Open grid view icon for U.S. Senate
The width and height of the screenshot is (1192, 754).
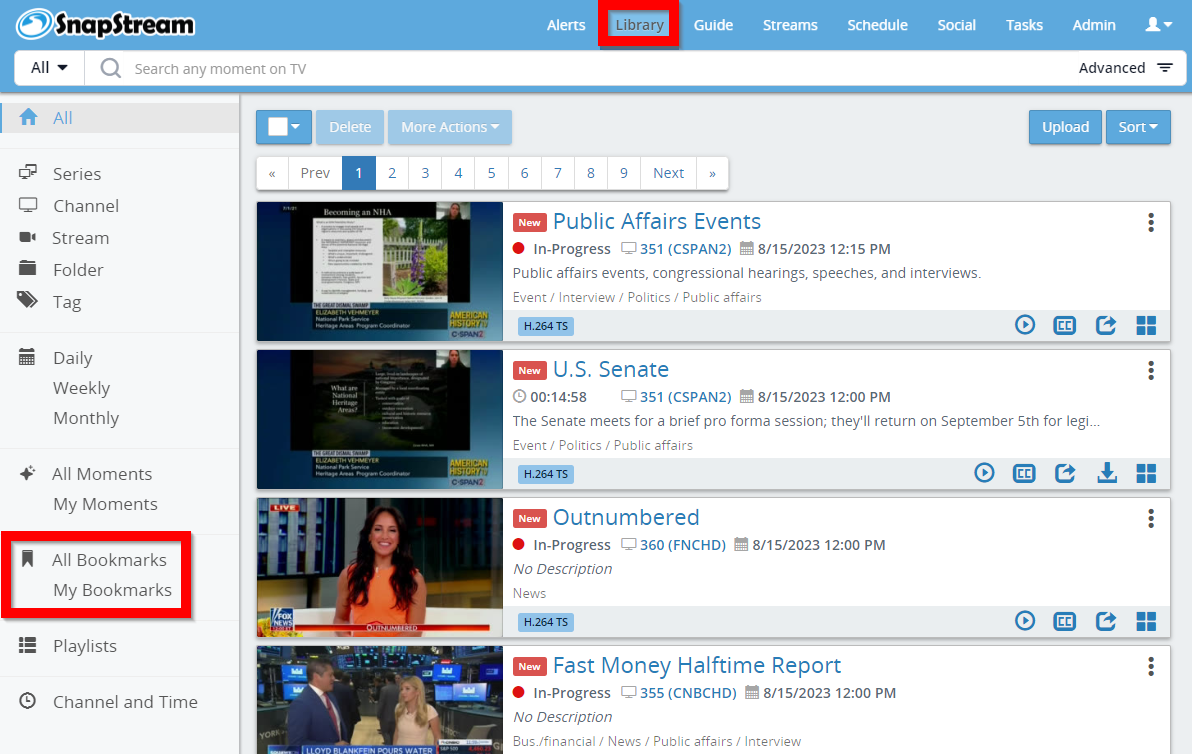(x=1146, y=473)
